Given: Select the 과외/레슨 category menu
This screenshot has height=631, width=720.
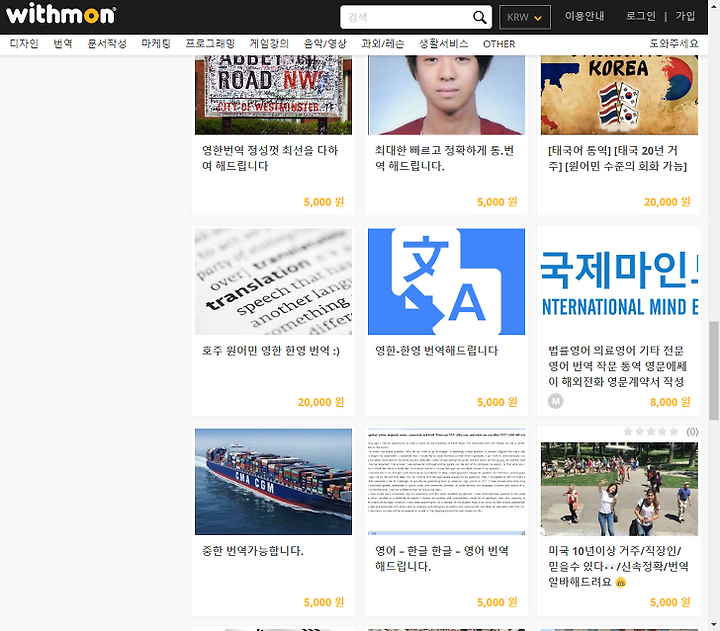Looking at the screenshot, I should [x=383, y=44].
